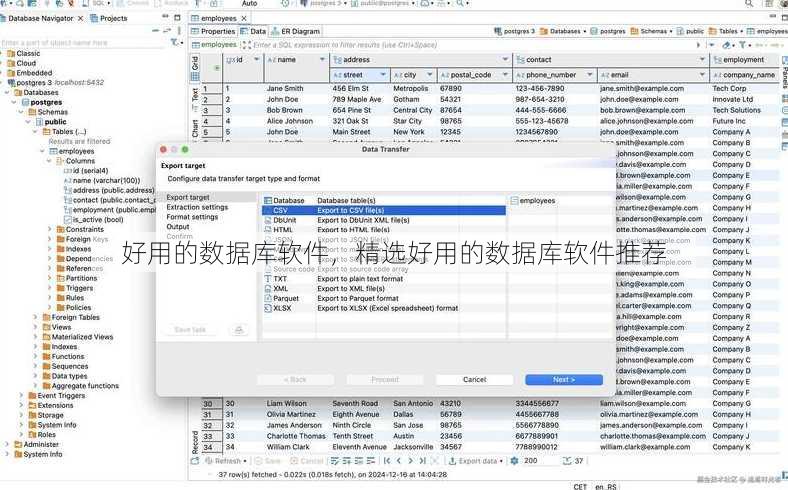Select Functions node in navigator

[x=63, y=356]
